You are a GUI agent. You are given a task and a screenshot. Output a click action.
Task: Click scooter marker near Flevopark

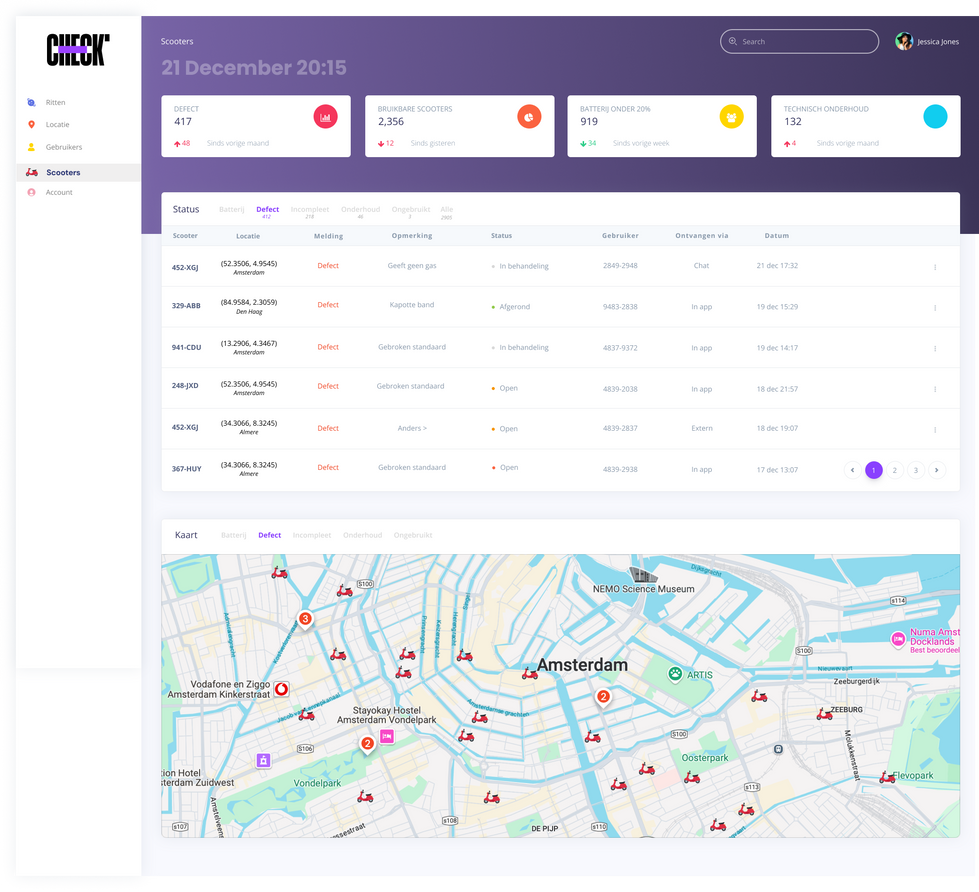pyautogui.click(x=887, y=778)
